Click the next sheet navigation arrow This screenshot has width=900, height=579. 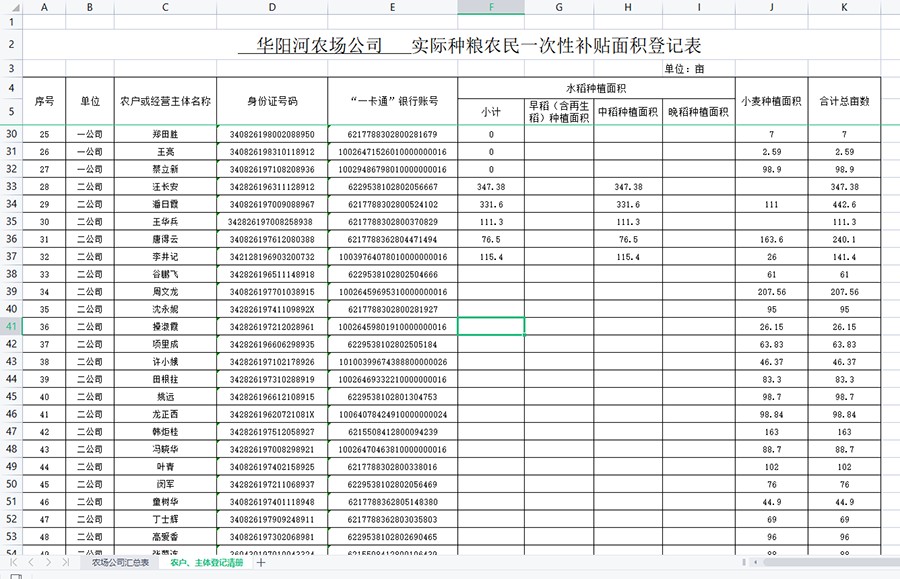coord(48,563)
